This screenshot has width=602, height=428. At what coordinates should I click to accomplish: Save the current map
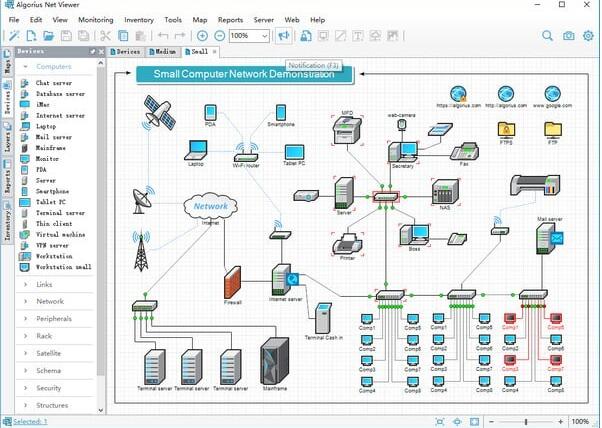(x=66, y=36)
